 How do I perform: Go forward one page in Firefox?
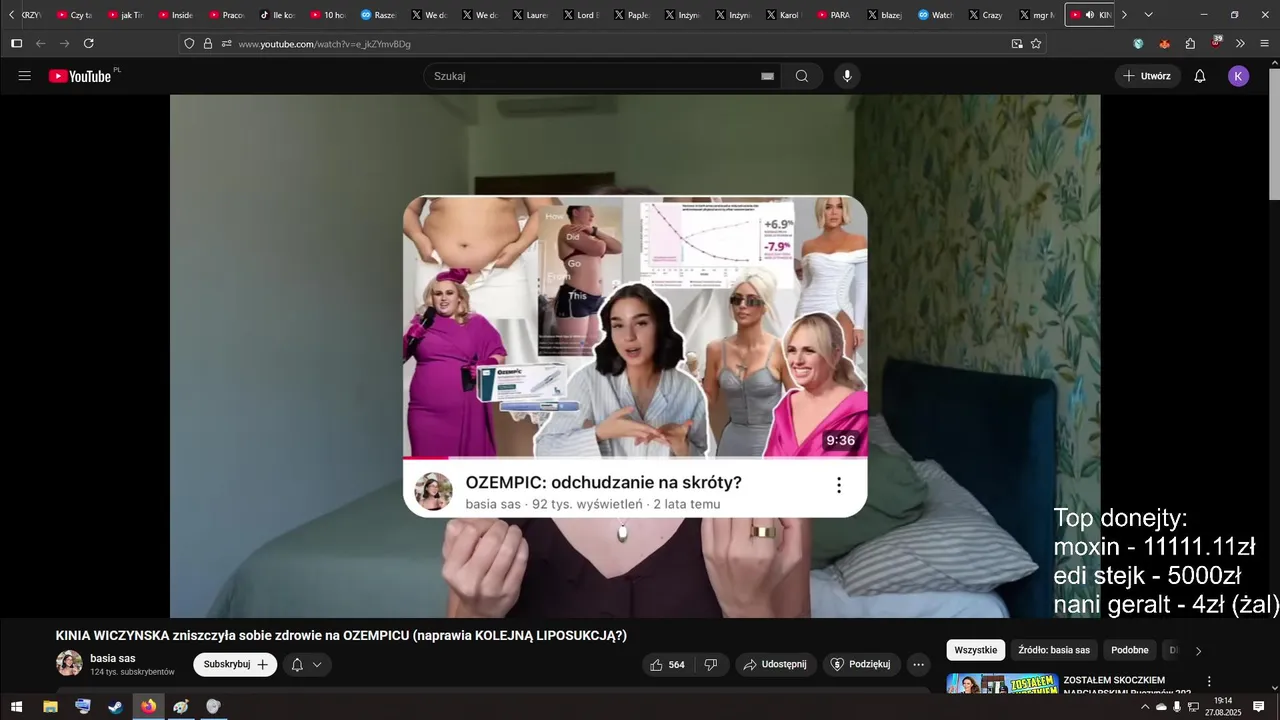coord(65,44)
